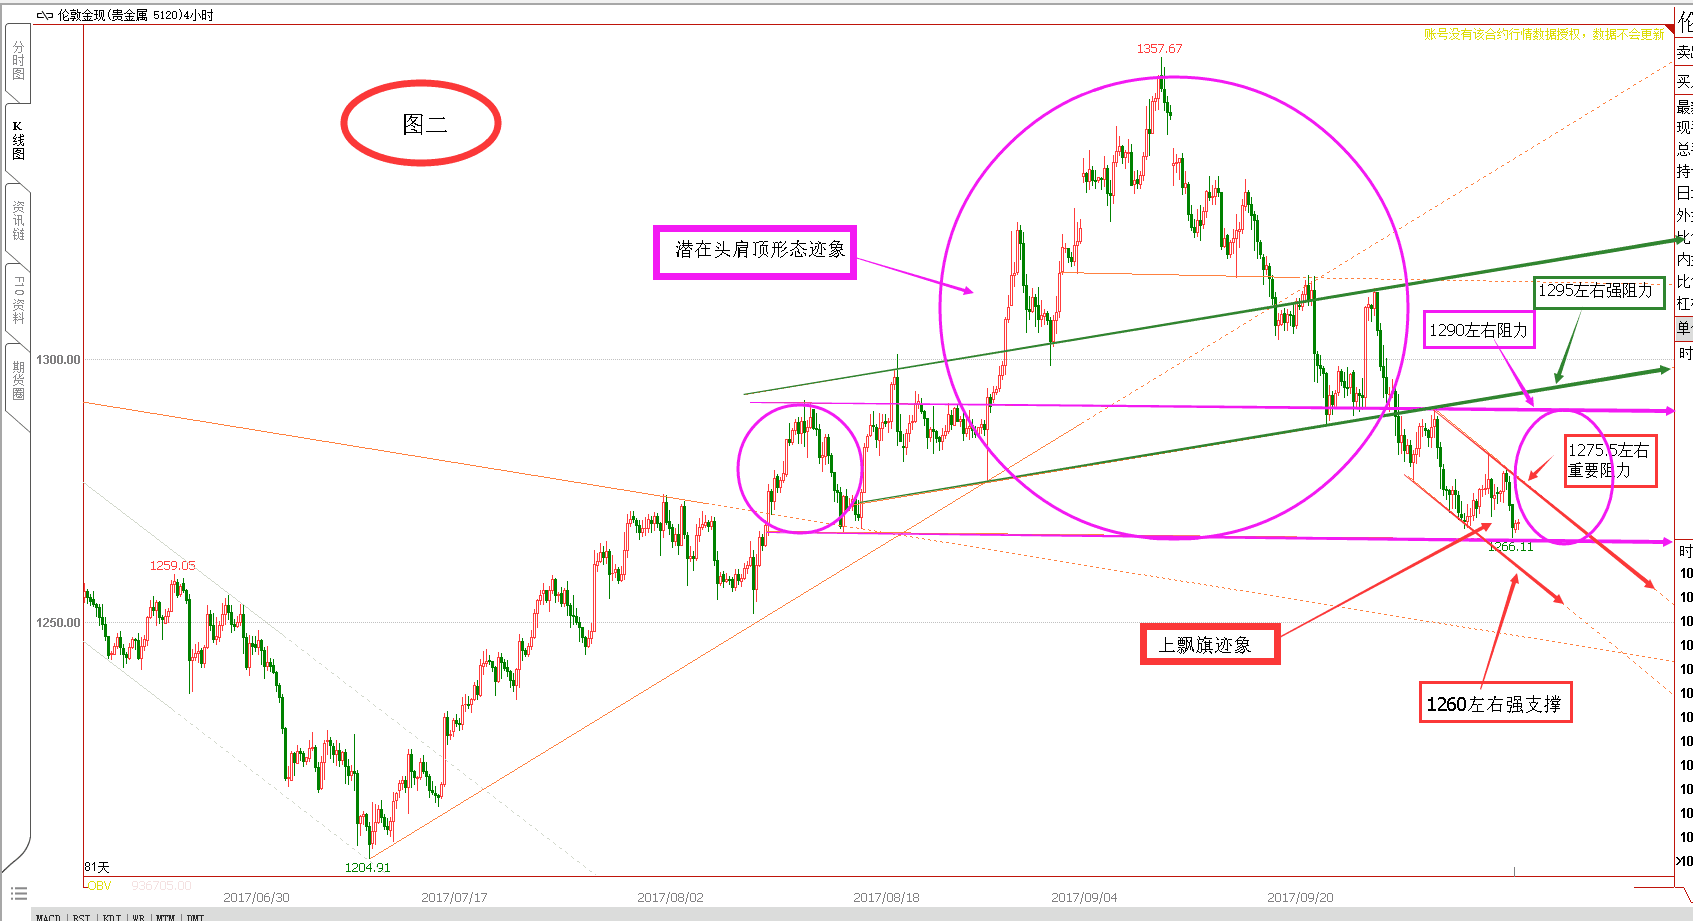Click the 1259.05 price label
The image size is (1693, 921).
tap(172, 565)
